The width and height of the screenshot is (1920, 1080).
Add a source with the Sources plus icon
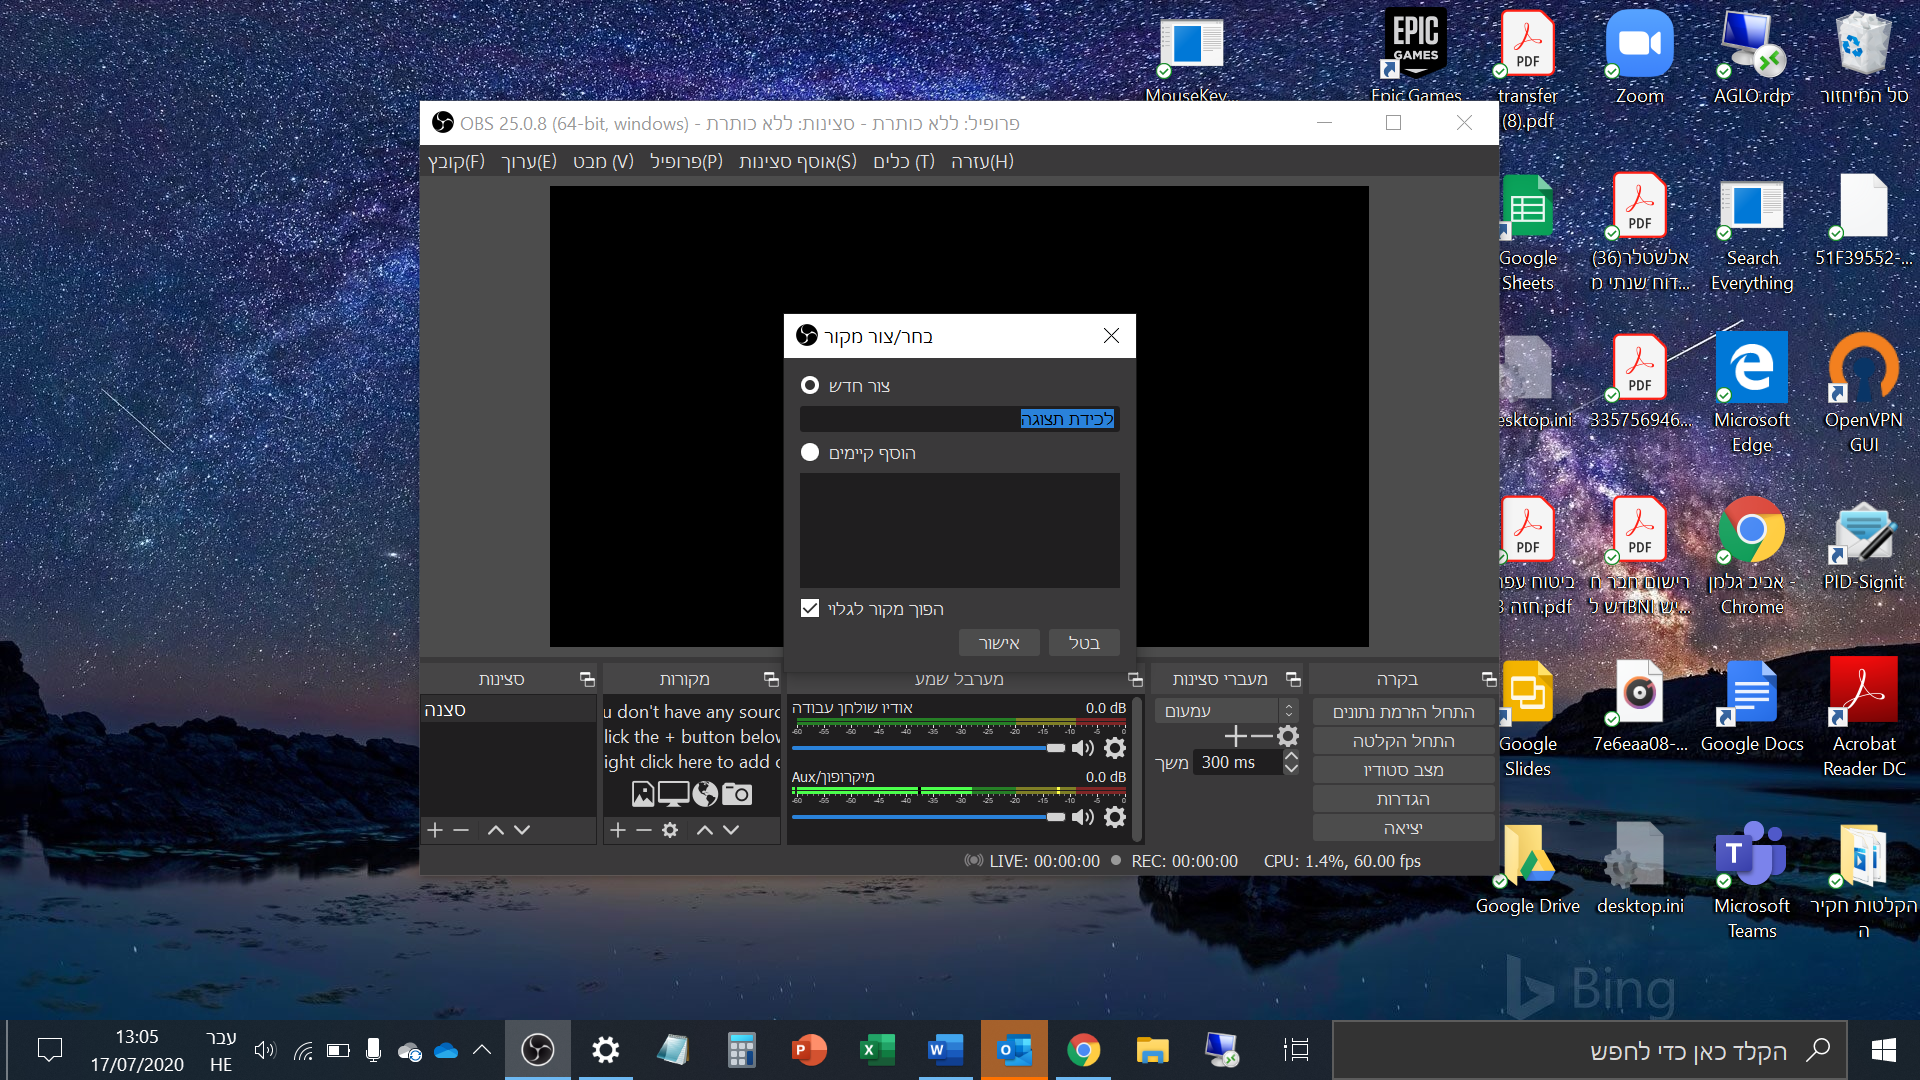pyautogui.click(x=618, y=830)
